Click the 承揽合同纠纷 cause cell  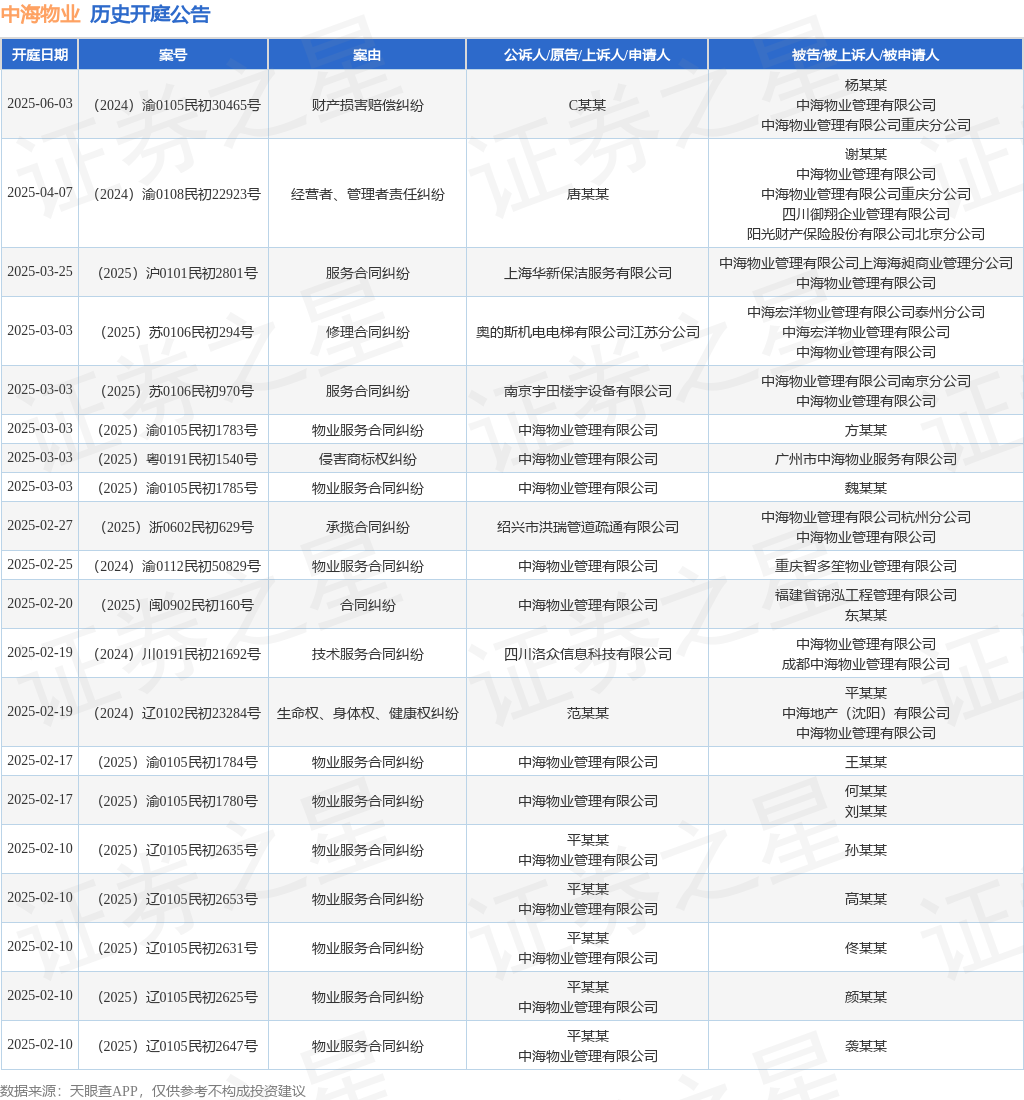point(368,527)
